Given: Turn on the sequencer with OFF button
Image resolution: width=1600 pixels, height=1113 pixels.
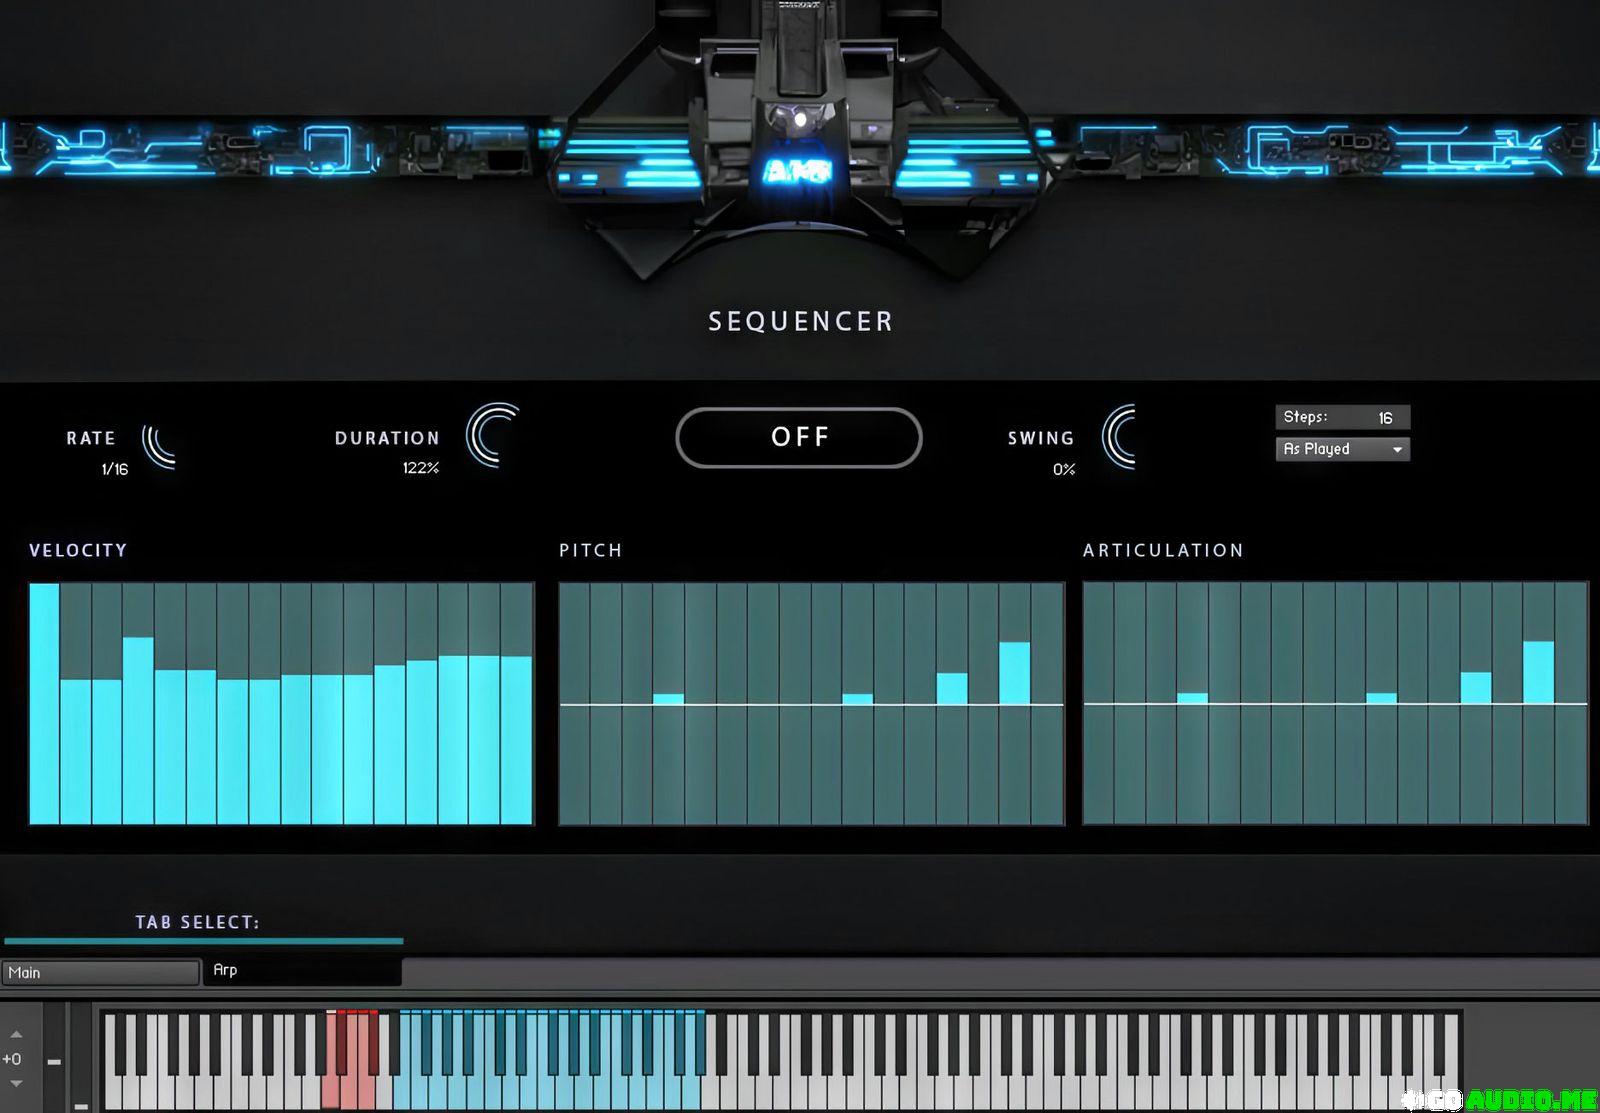Looking at the screenshot, I should pos(798,437).
